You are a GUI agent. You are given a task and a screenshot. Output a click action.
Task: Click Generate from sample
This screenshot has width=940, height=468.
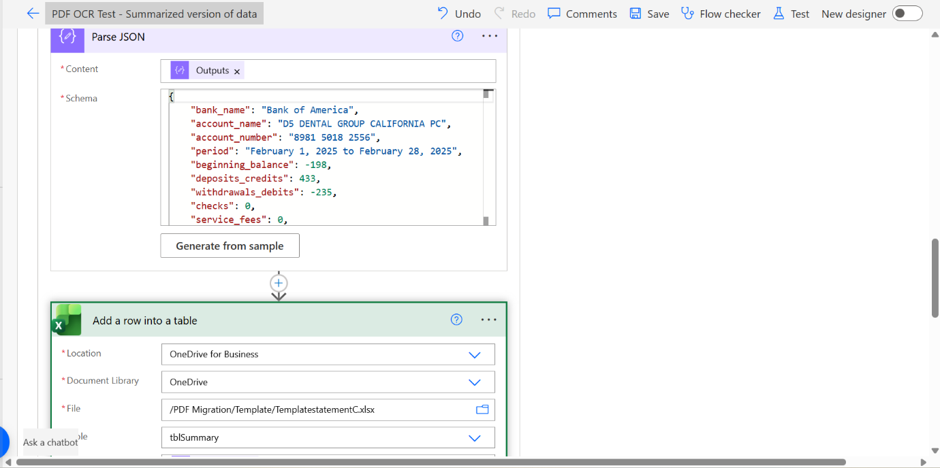pyautogui.click(x=230, y=246)
